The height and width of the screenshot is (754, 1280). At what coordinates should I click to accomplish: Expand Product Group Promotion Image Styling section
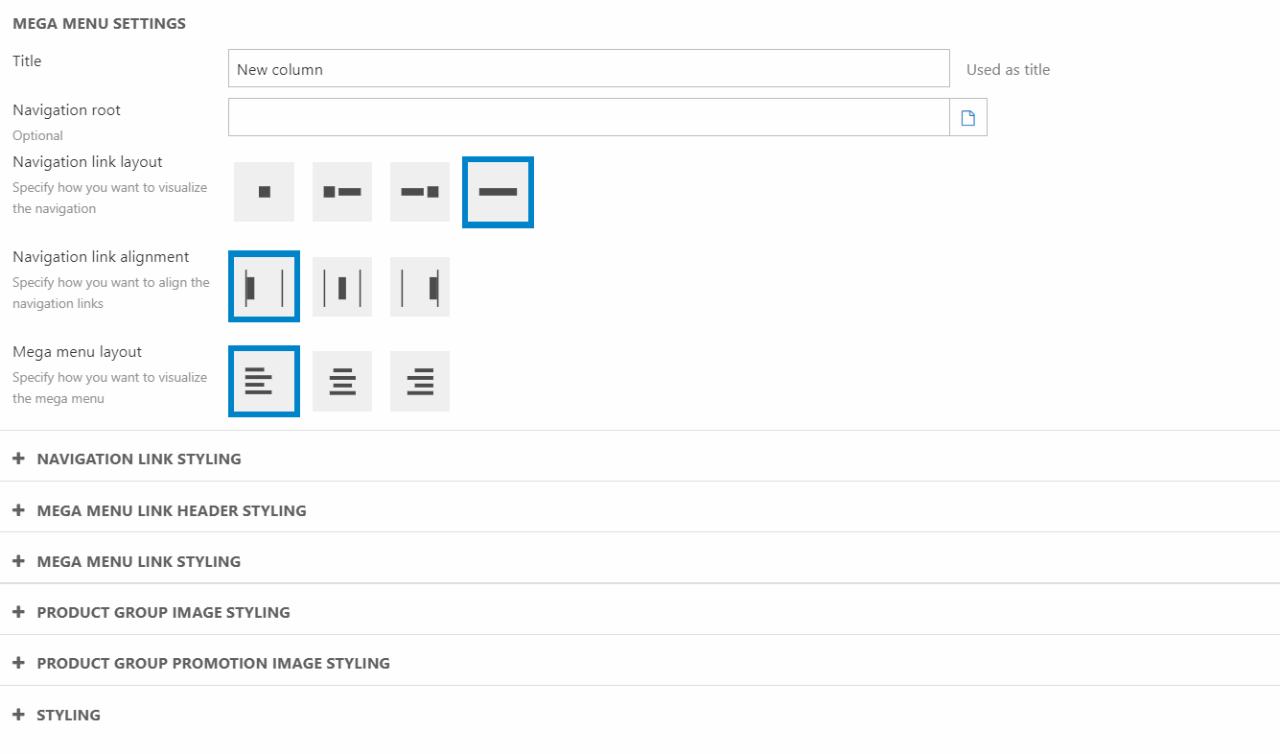[x=213, y=663]
